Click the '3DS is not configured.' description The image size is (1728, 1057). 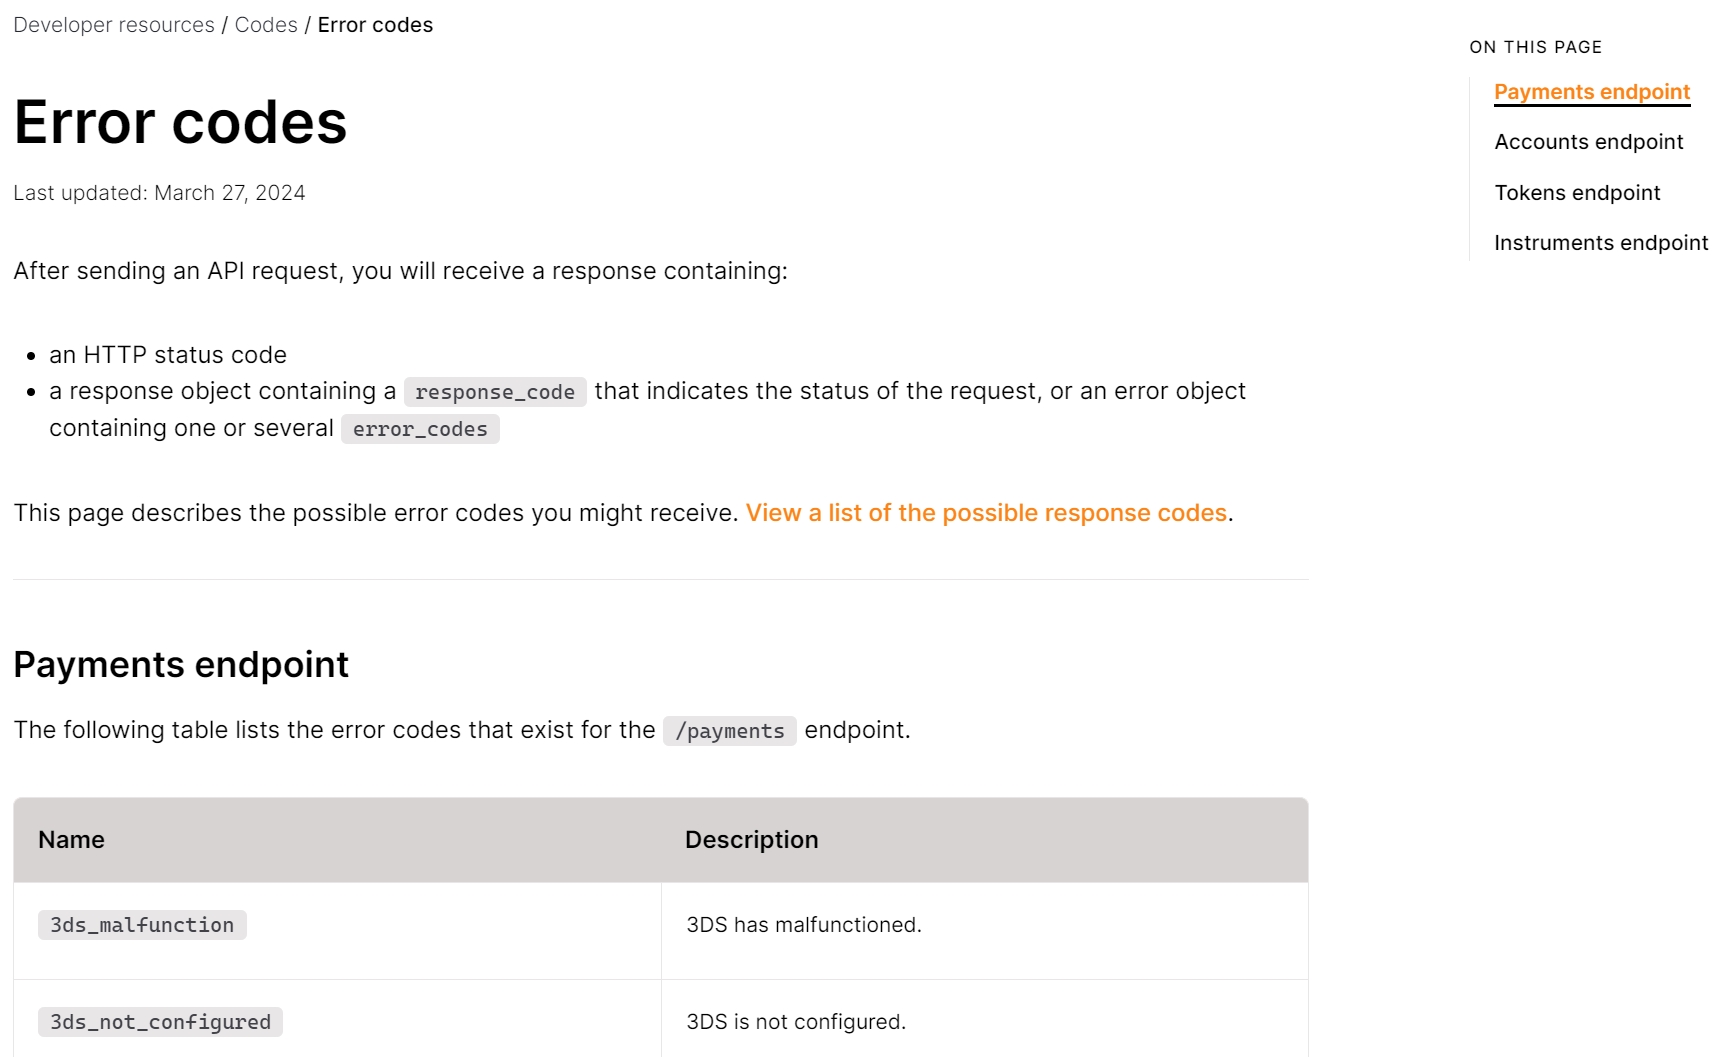click(795, 1022)
